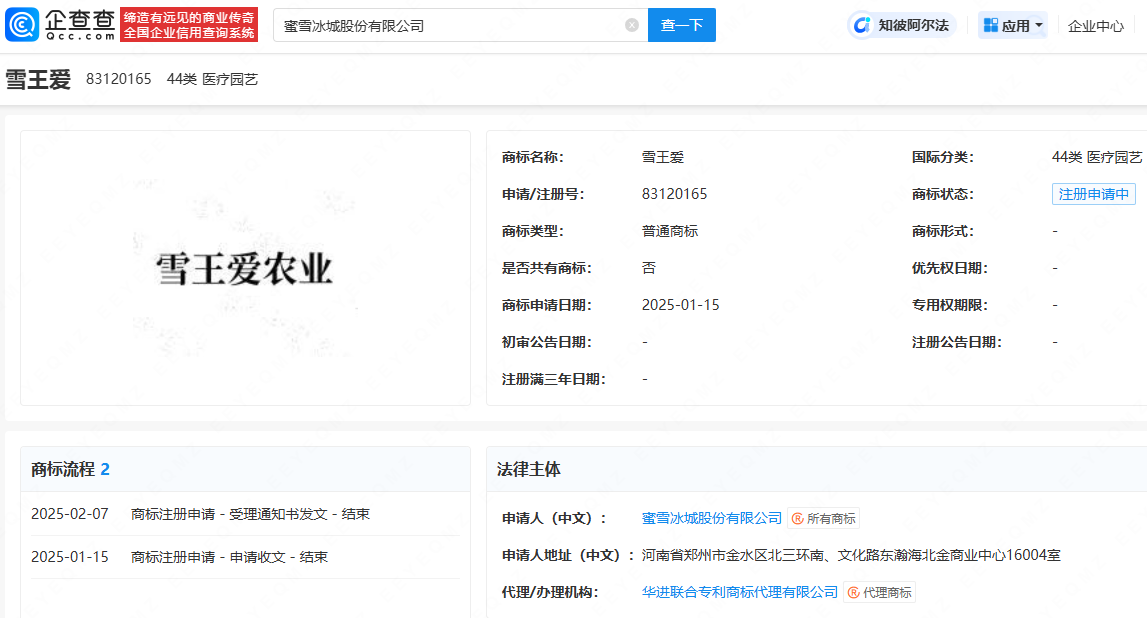
Task: Open the Qcc.com logo homepage
Action: coord(60,24)
